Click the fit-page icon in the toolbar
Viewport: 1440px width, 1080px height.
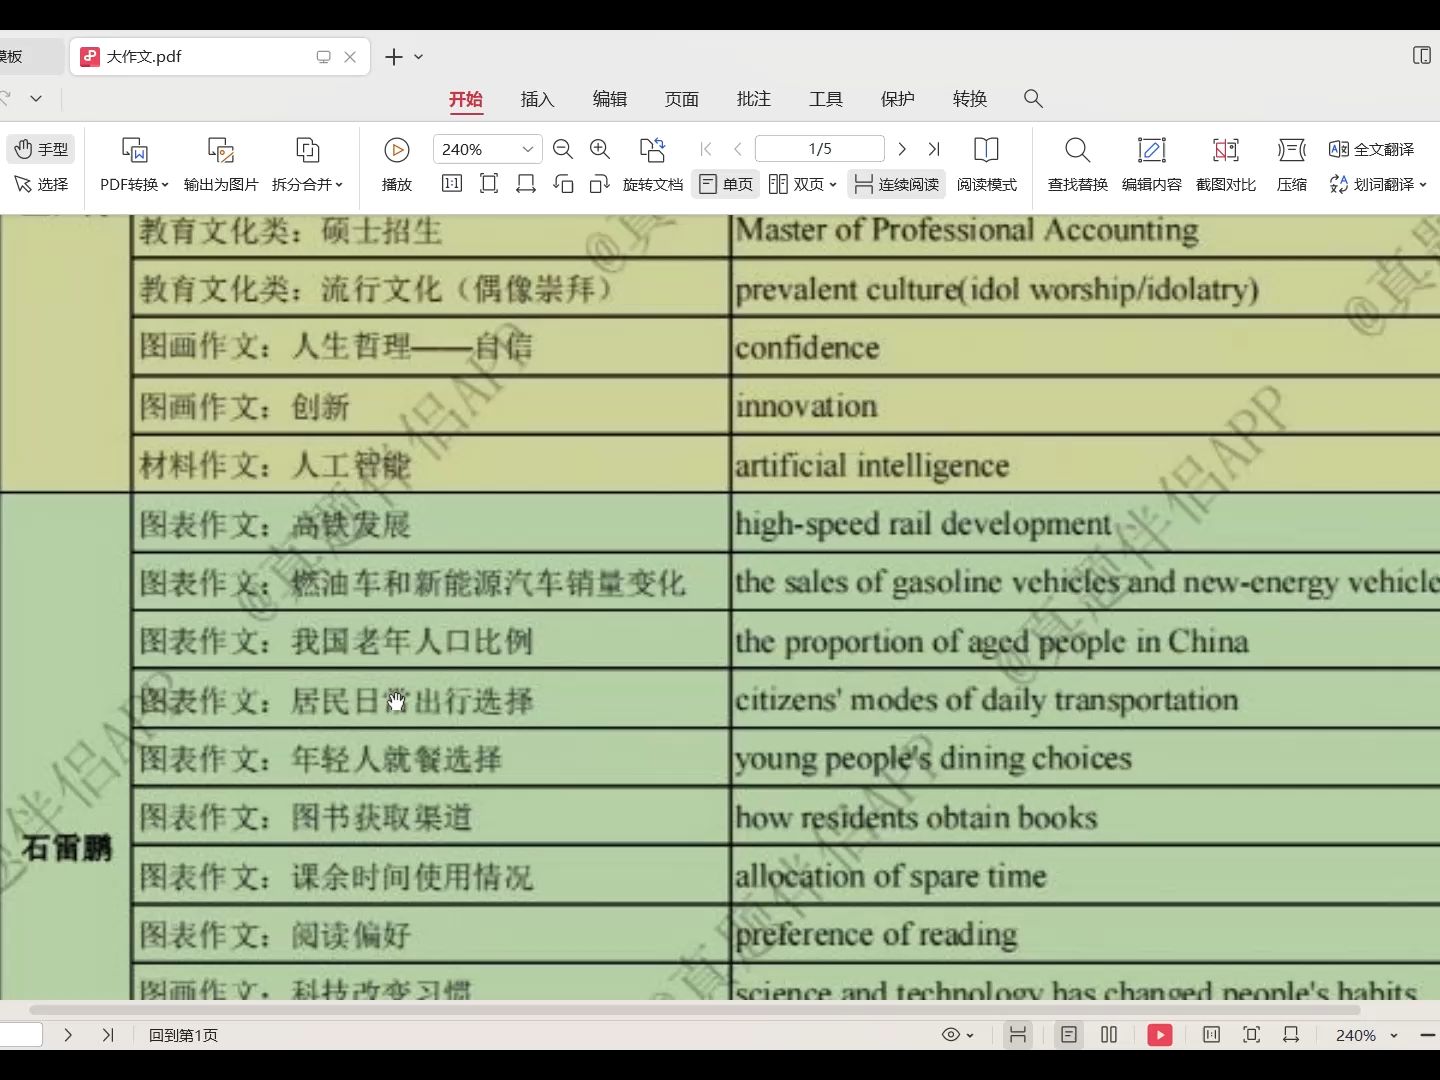click(x=489, y=184)
